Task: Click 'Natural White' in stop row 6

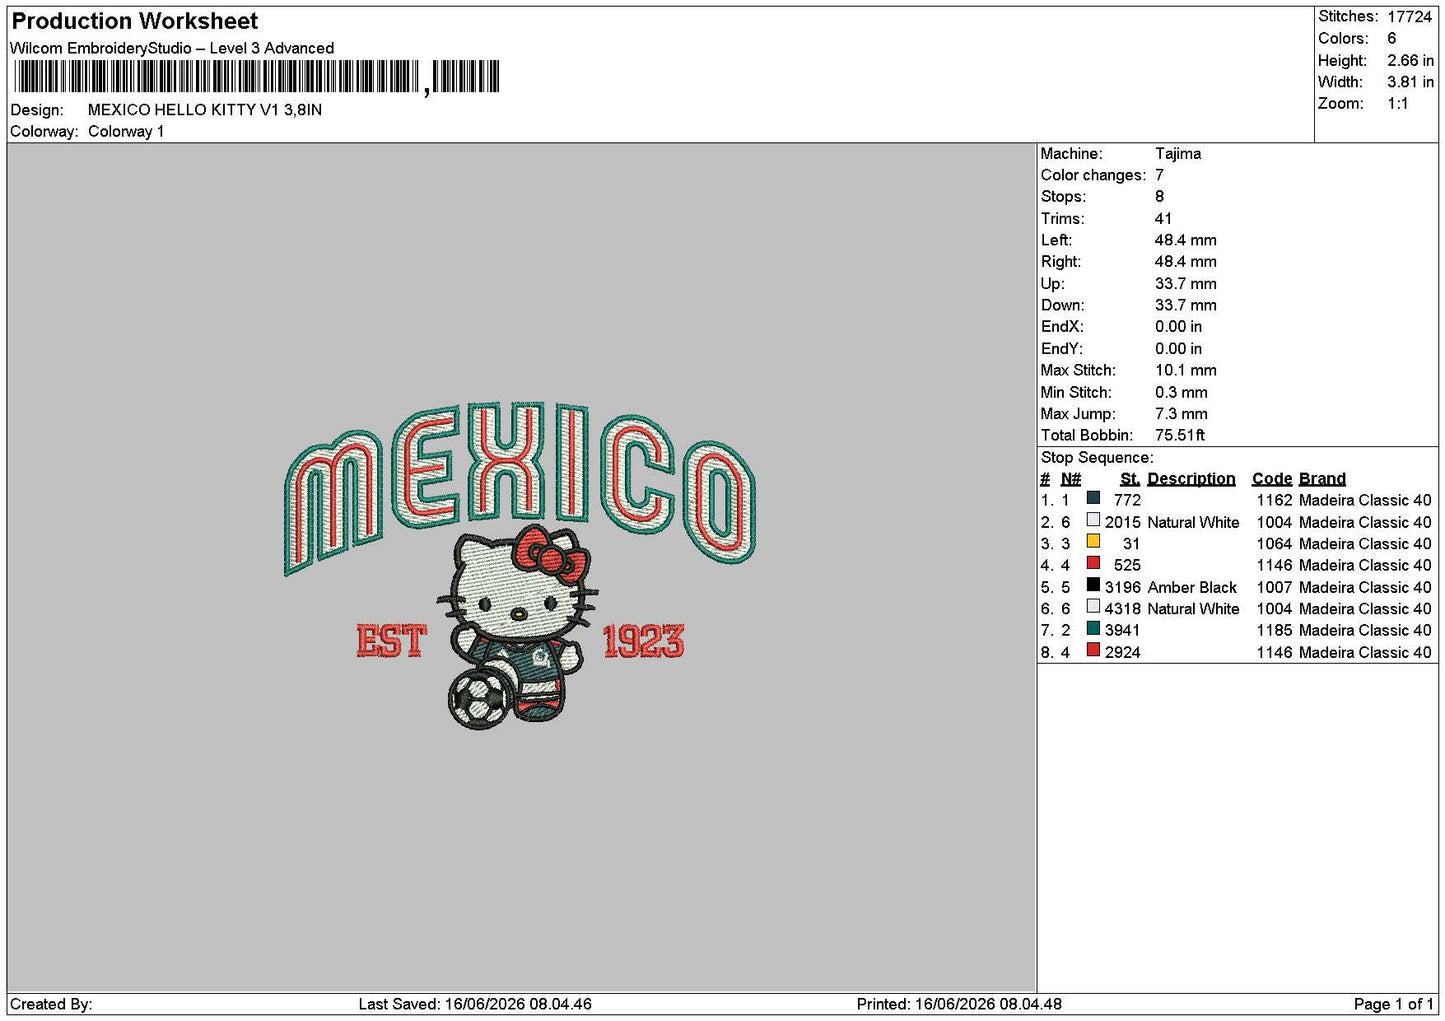Action: pos(1193,609)
